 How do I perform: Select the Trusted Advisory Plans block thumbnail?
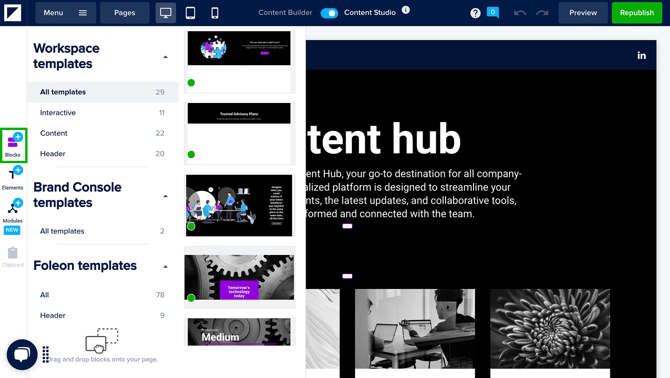tap(239, 133)
